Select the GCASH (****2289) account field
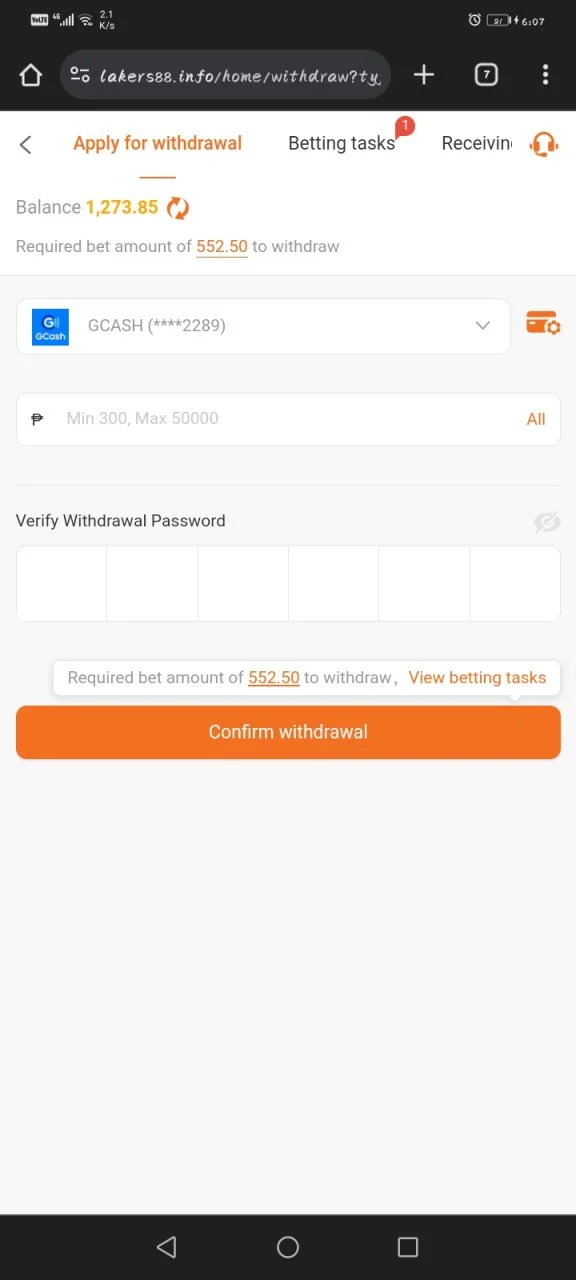The image size is (576, 1280). pyautogui.click(x=263, y=326)
